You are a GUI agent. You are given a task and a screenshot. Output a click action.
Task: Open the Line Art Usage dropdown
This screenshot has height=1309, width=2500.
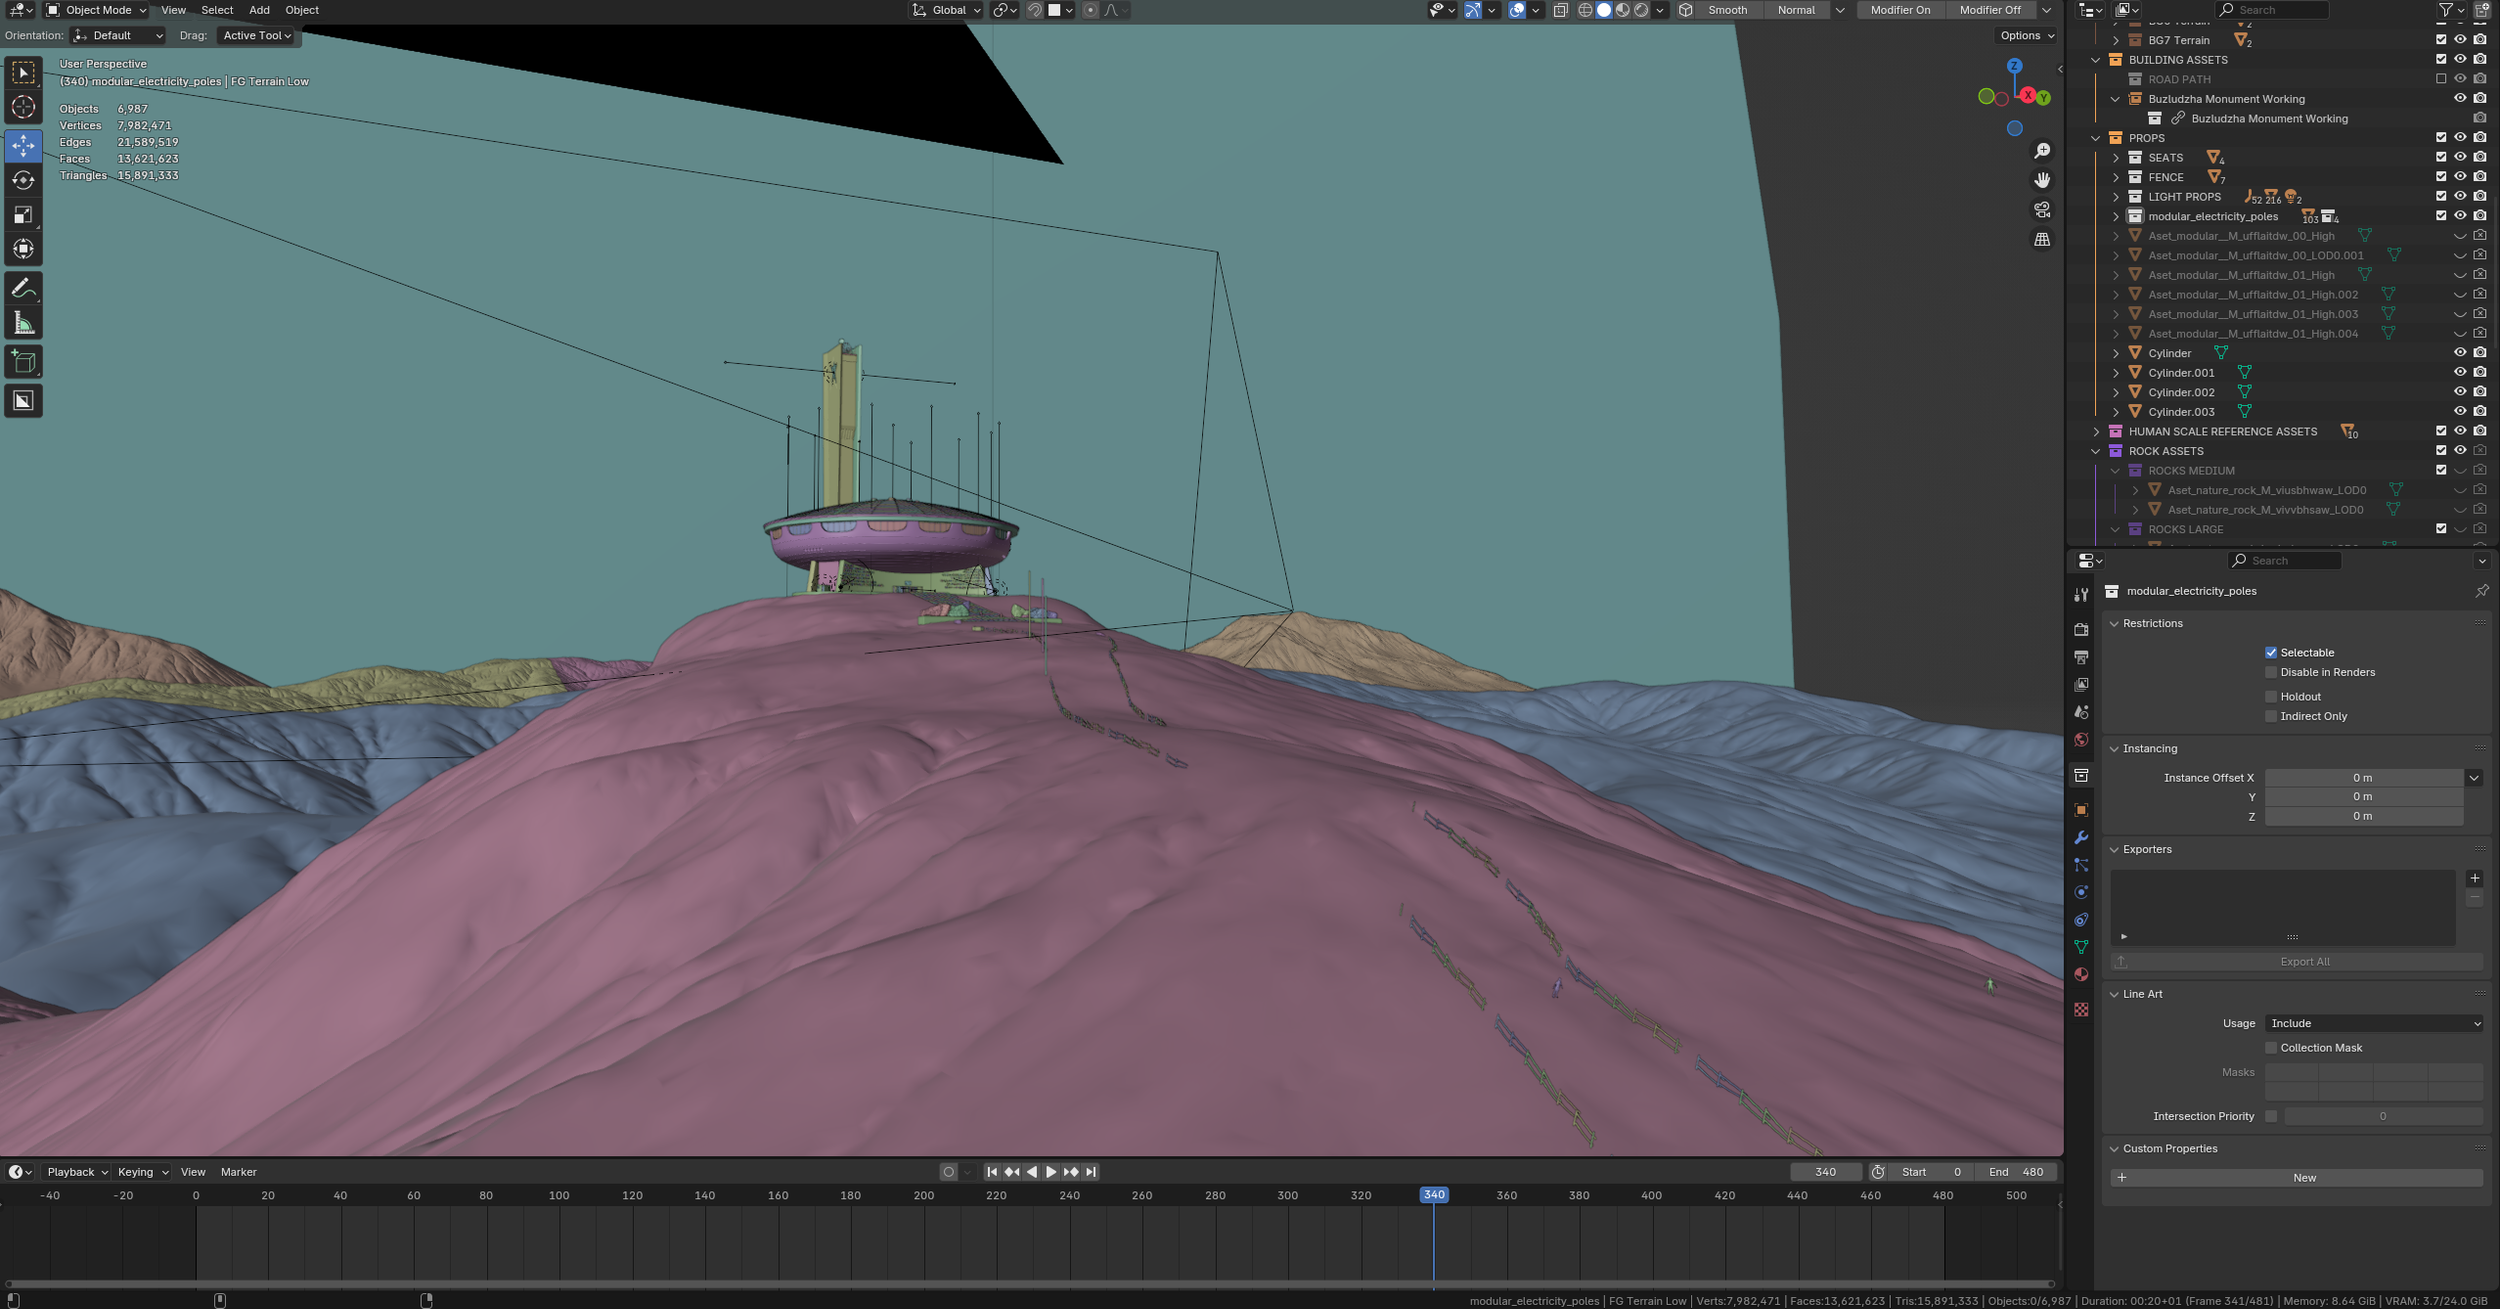(x=2375, y=1023)
